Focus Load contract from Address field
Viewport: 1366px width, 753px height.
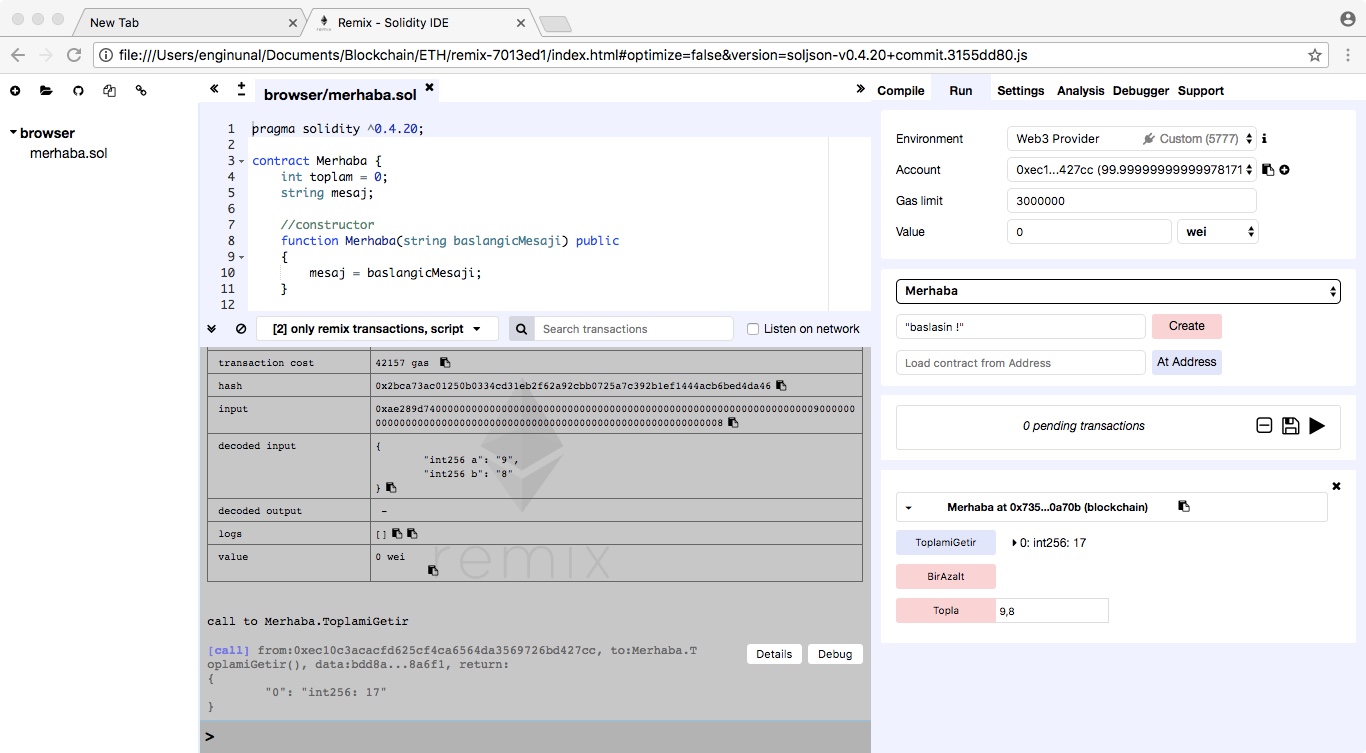[x=1021, y=363]
